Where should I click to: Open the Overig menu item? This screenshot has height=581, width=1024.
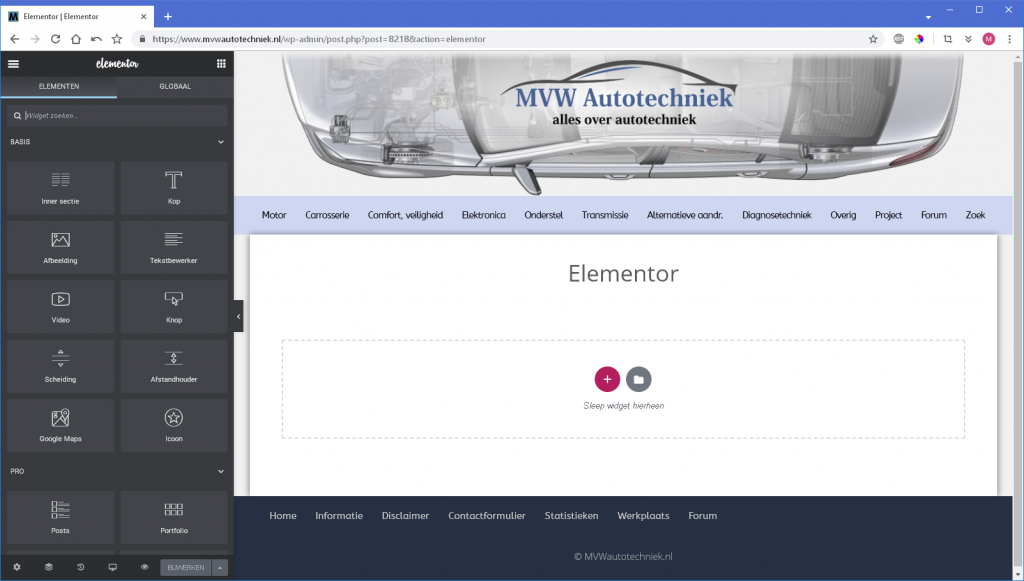click(843, 215)
